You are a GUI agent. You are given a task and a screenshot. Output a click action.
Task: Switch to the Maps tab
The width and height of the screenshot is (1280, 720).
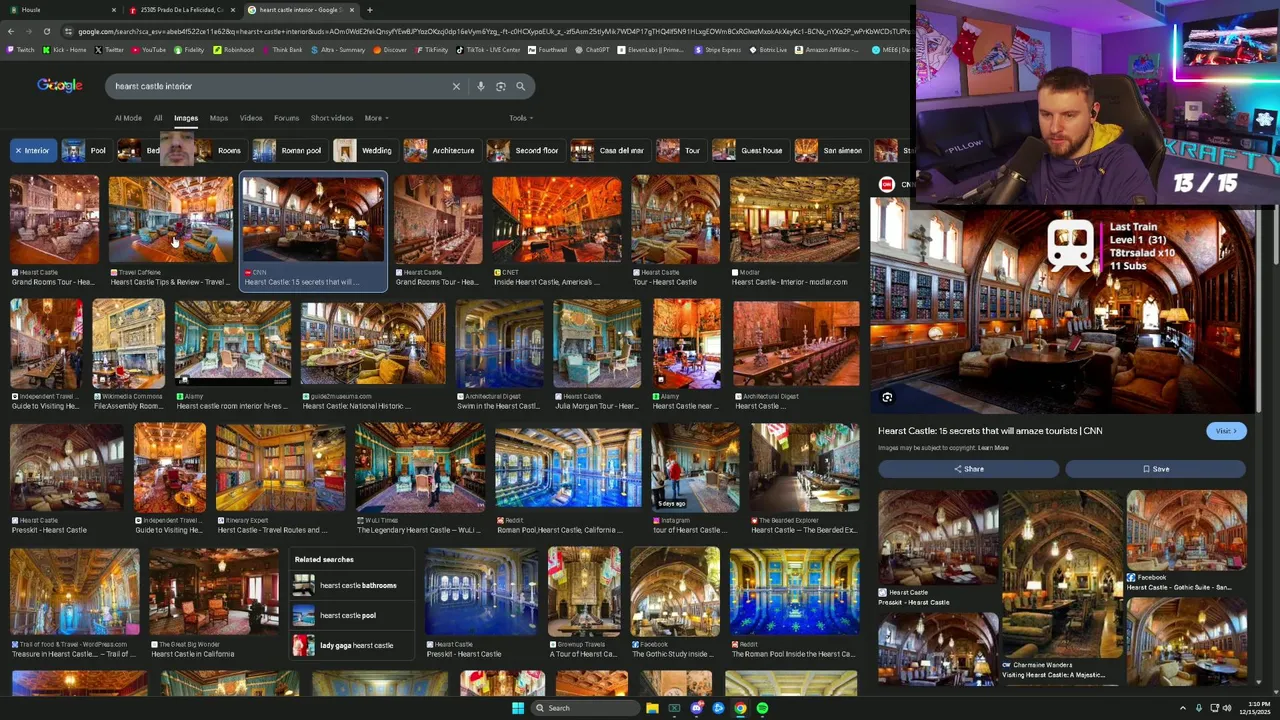[218, 118]
